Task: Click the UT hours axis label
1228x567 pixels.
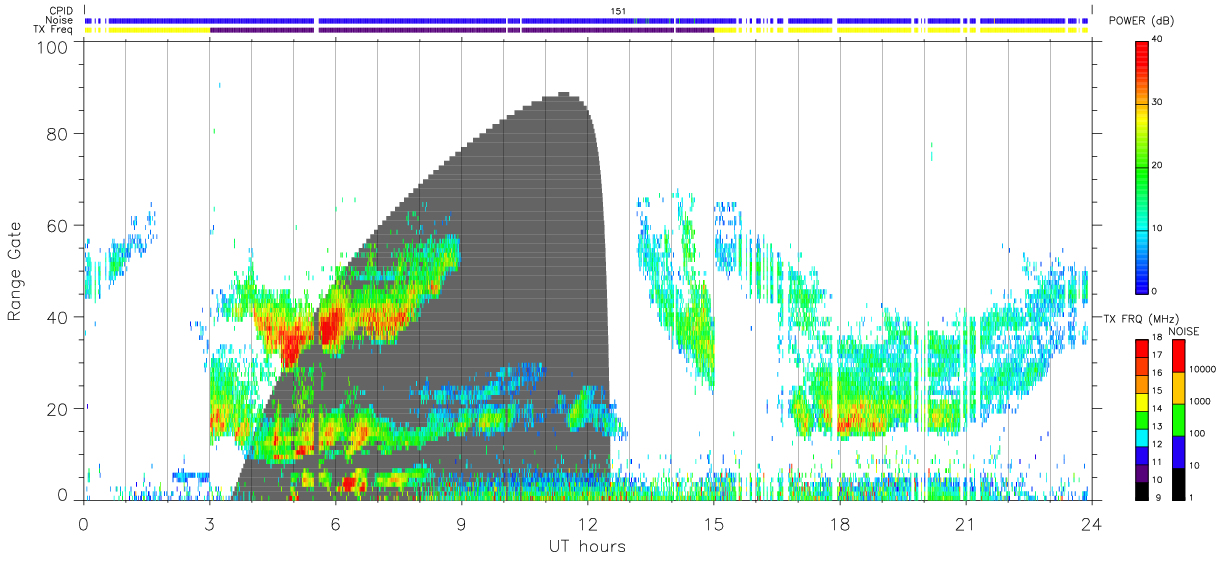Action: tap(587, 546)
